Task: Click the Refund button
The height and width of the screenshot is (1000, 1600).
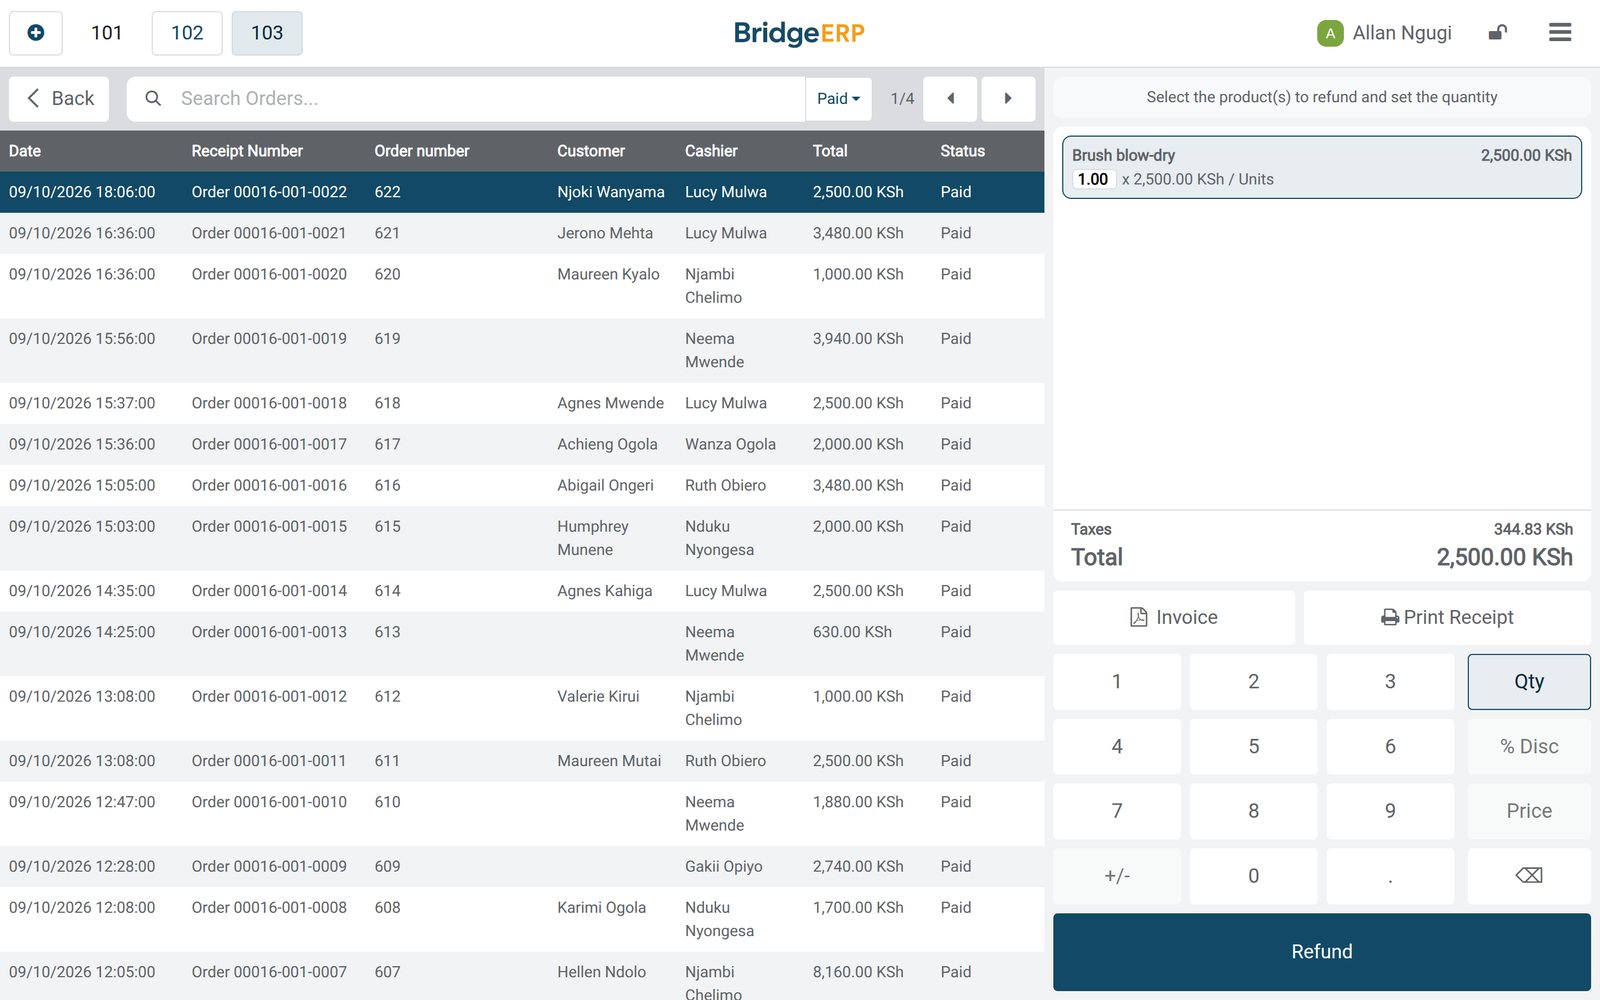Action: 1322,952
